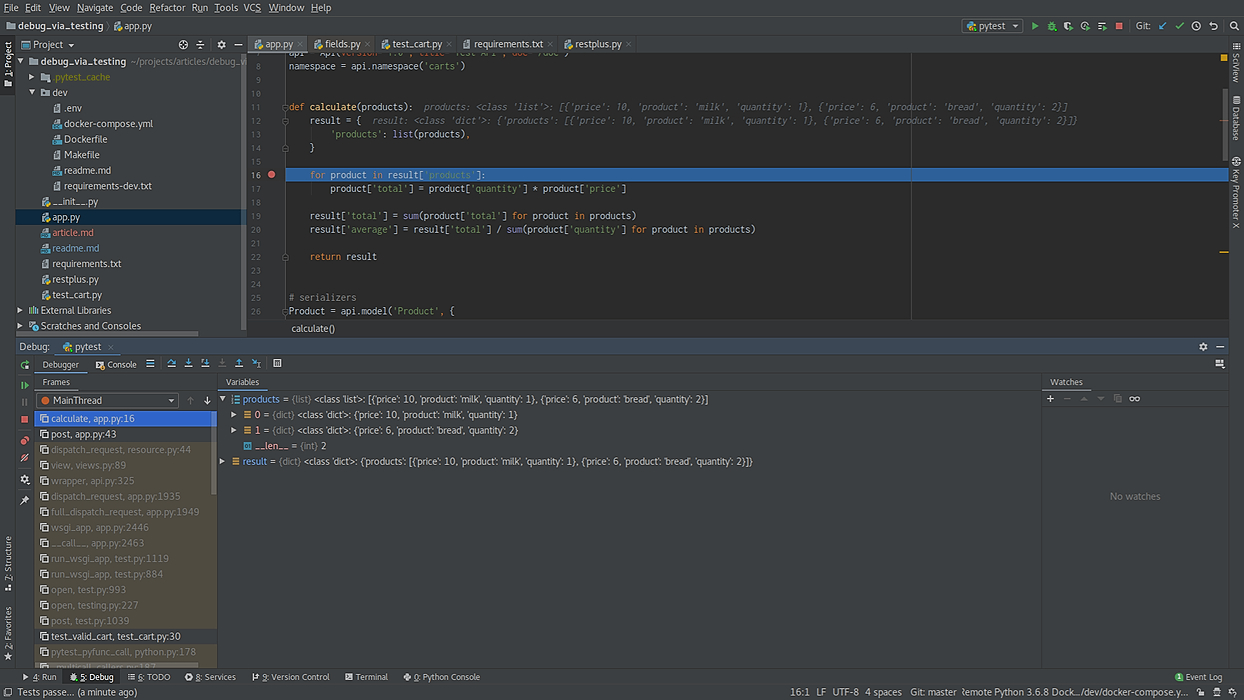Open the Database side panel
Image resolution: width=1244 pixels, height=700 pixels.
pyautogui.click(x=1236, y=118)
